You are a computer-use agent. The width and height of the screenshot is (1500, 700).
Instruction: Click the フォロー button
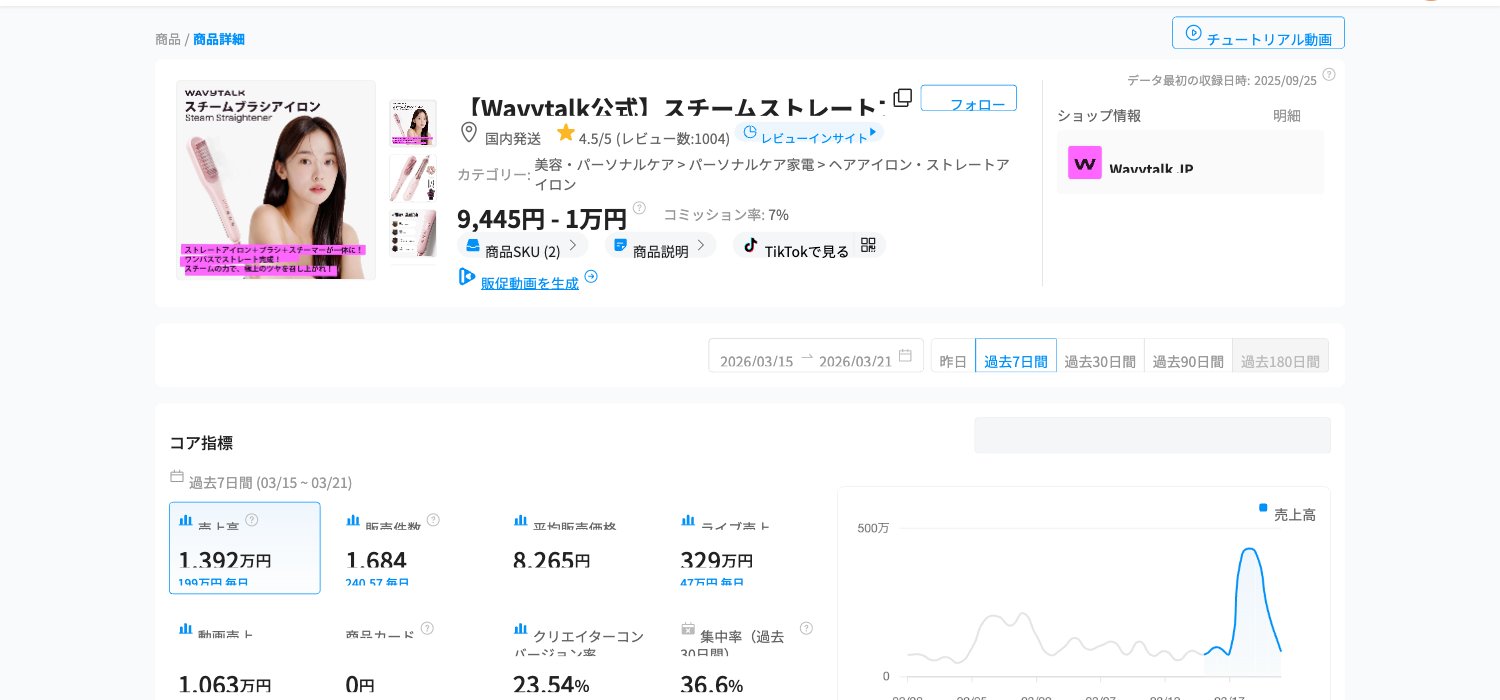969,98
